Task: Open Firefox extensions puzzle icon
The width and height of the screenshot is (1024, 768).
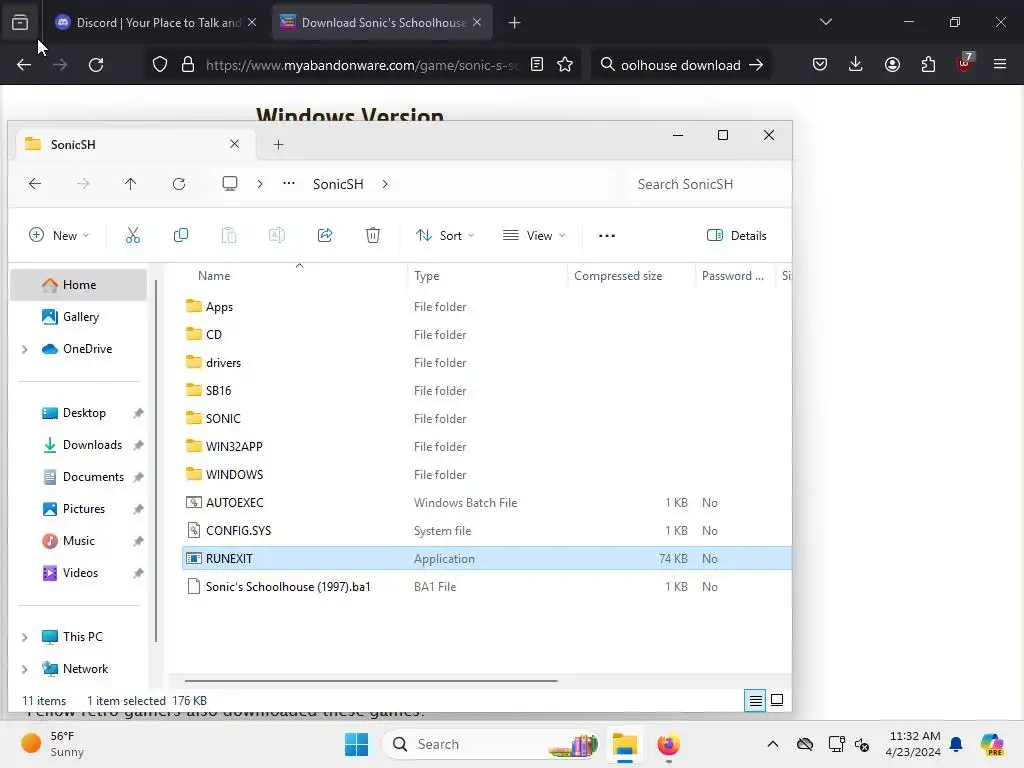Action: (x=929, y=65)
